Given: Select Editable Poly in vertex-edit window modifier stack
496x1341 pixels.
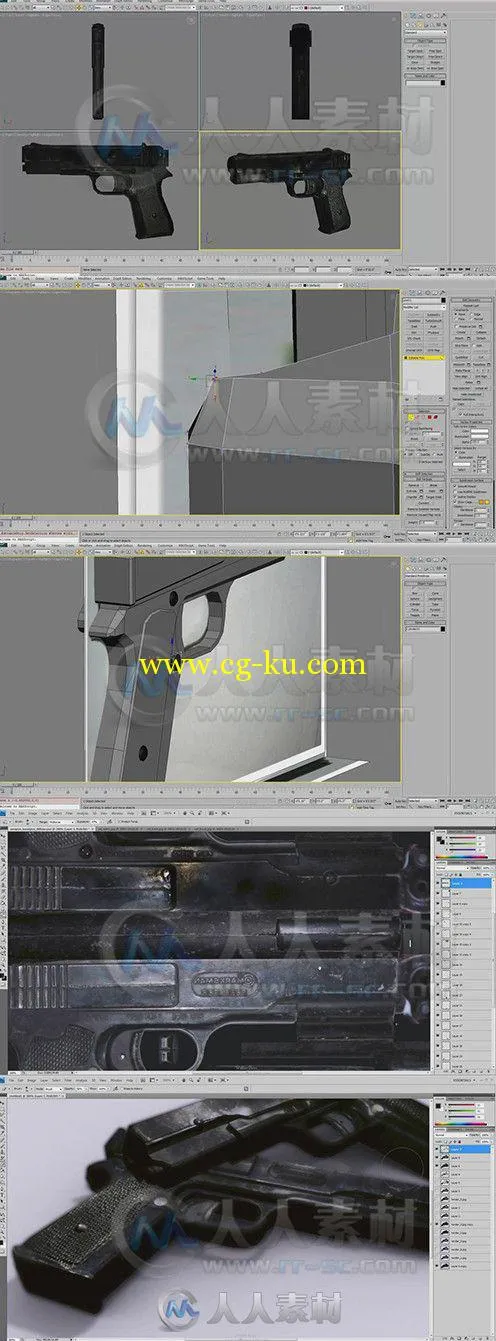Looking at the screenshot, I should [x=425, y=356].
